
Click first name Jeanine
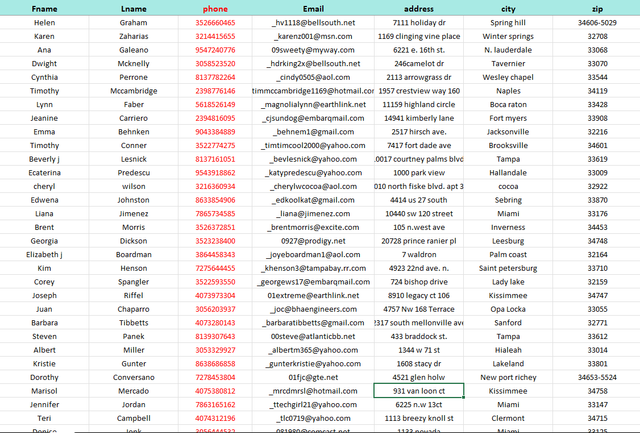pyautogui.click(x=44, y=118)
